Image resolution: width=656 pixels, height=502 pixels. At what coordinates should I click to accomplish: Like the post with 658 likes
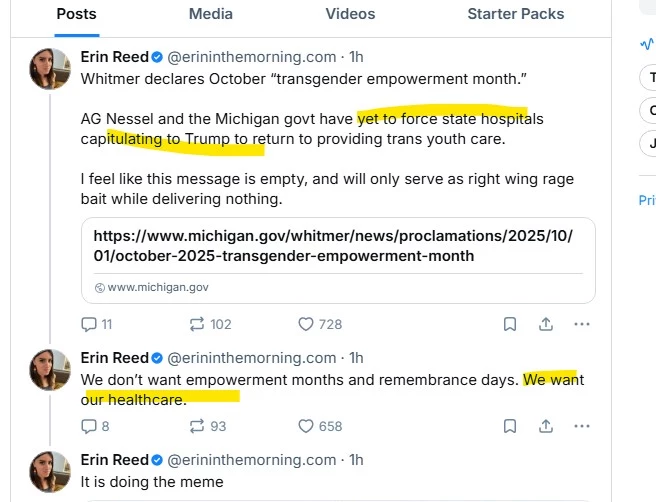[306, 426]
